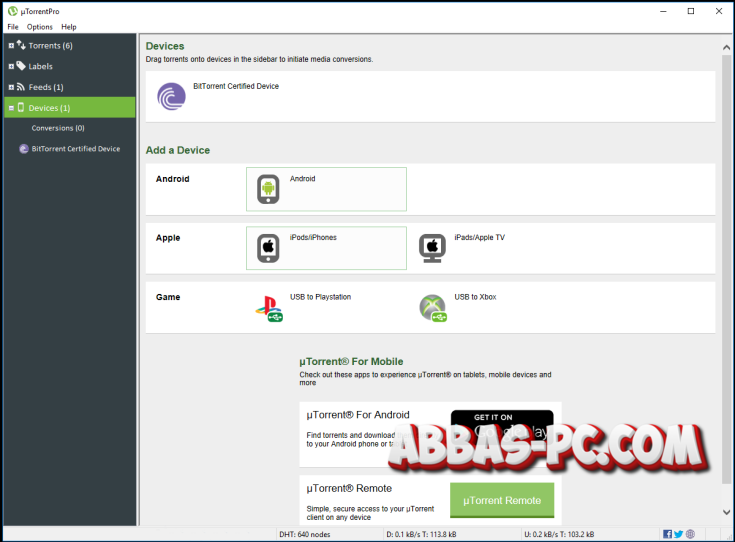735x542 pixels.
Task: Click the download speed status bar entry
Action: [x=421, y=534]
